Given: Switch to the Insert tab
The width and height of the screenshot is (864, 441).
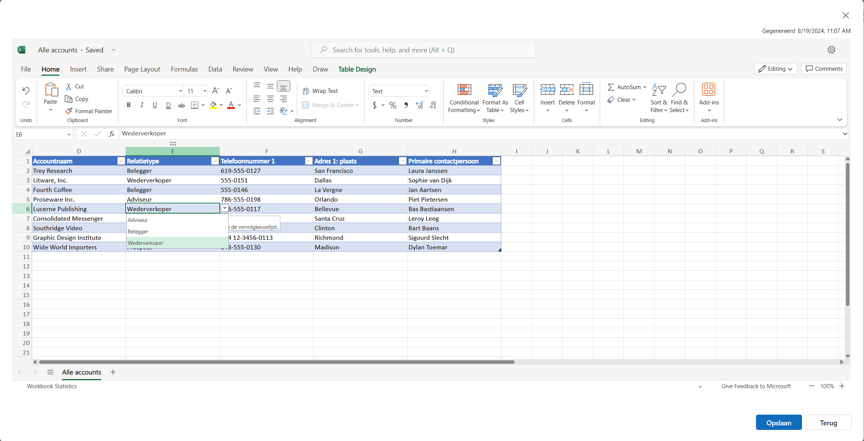Looking at the screenshot, I should click(x=78, y=69).
